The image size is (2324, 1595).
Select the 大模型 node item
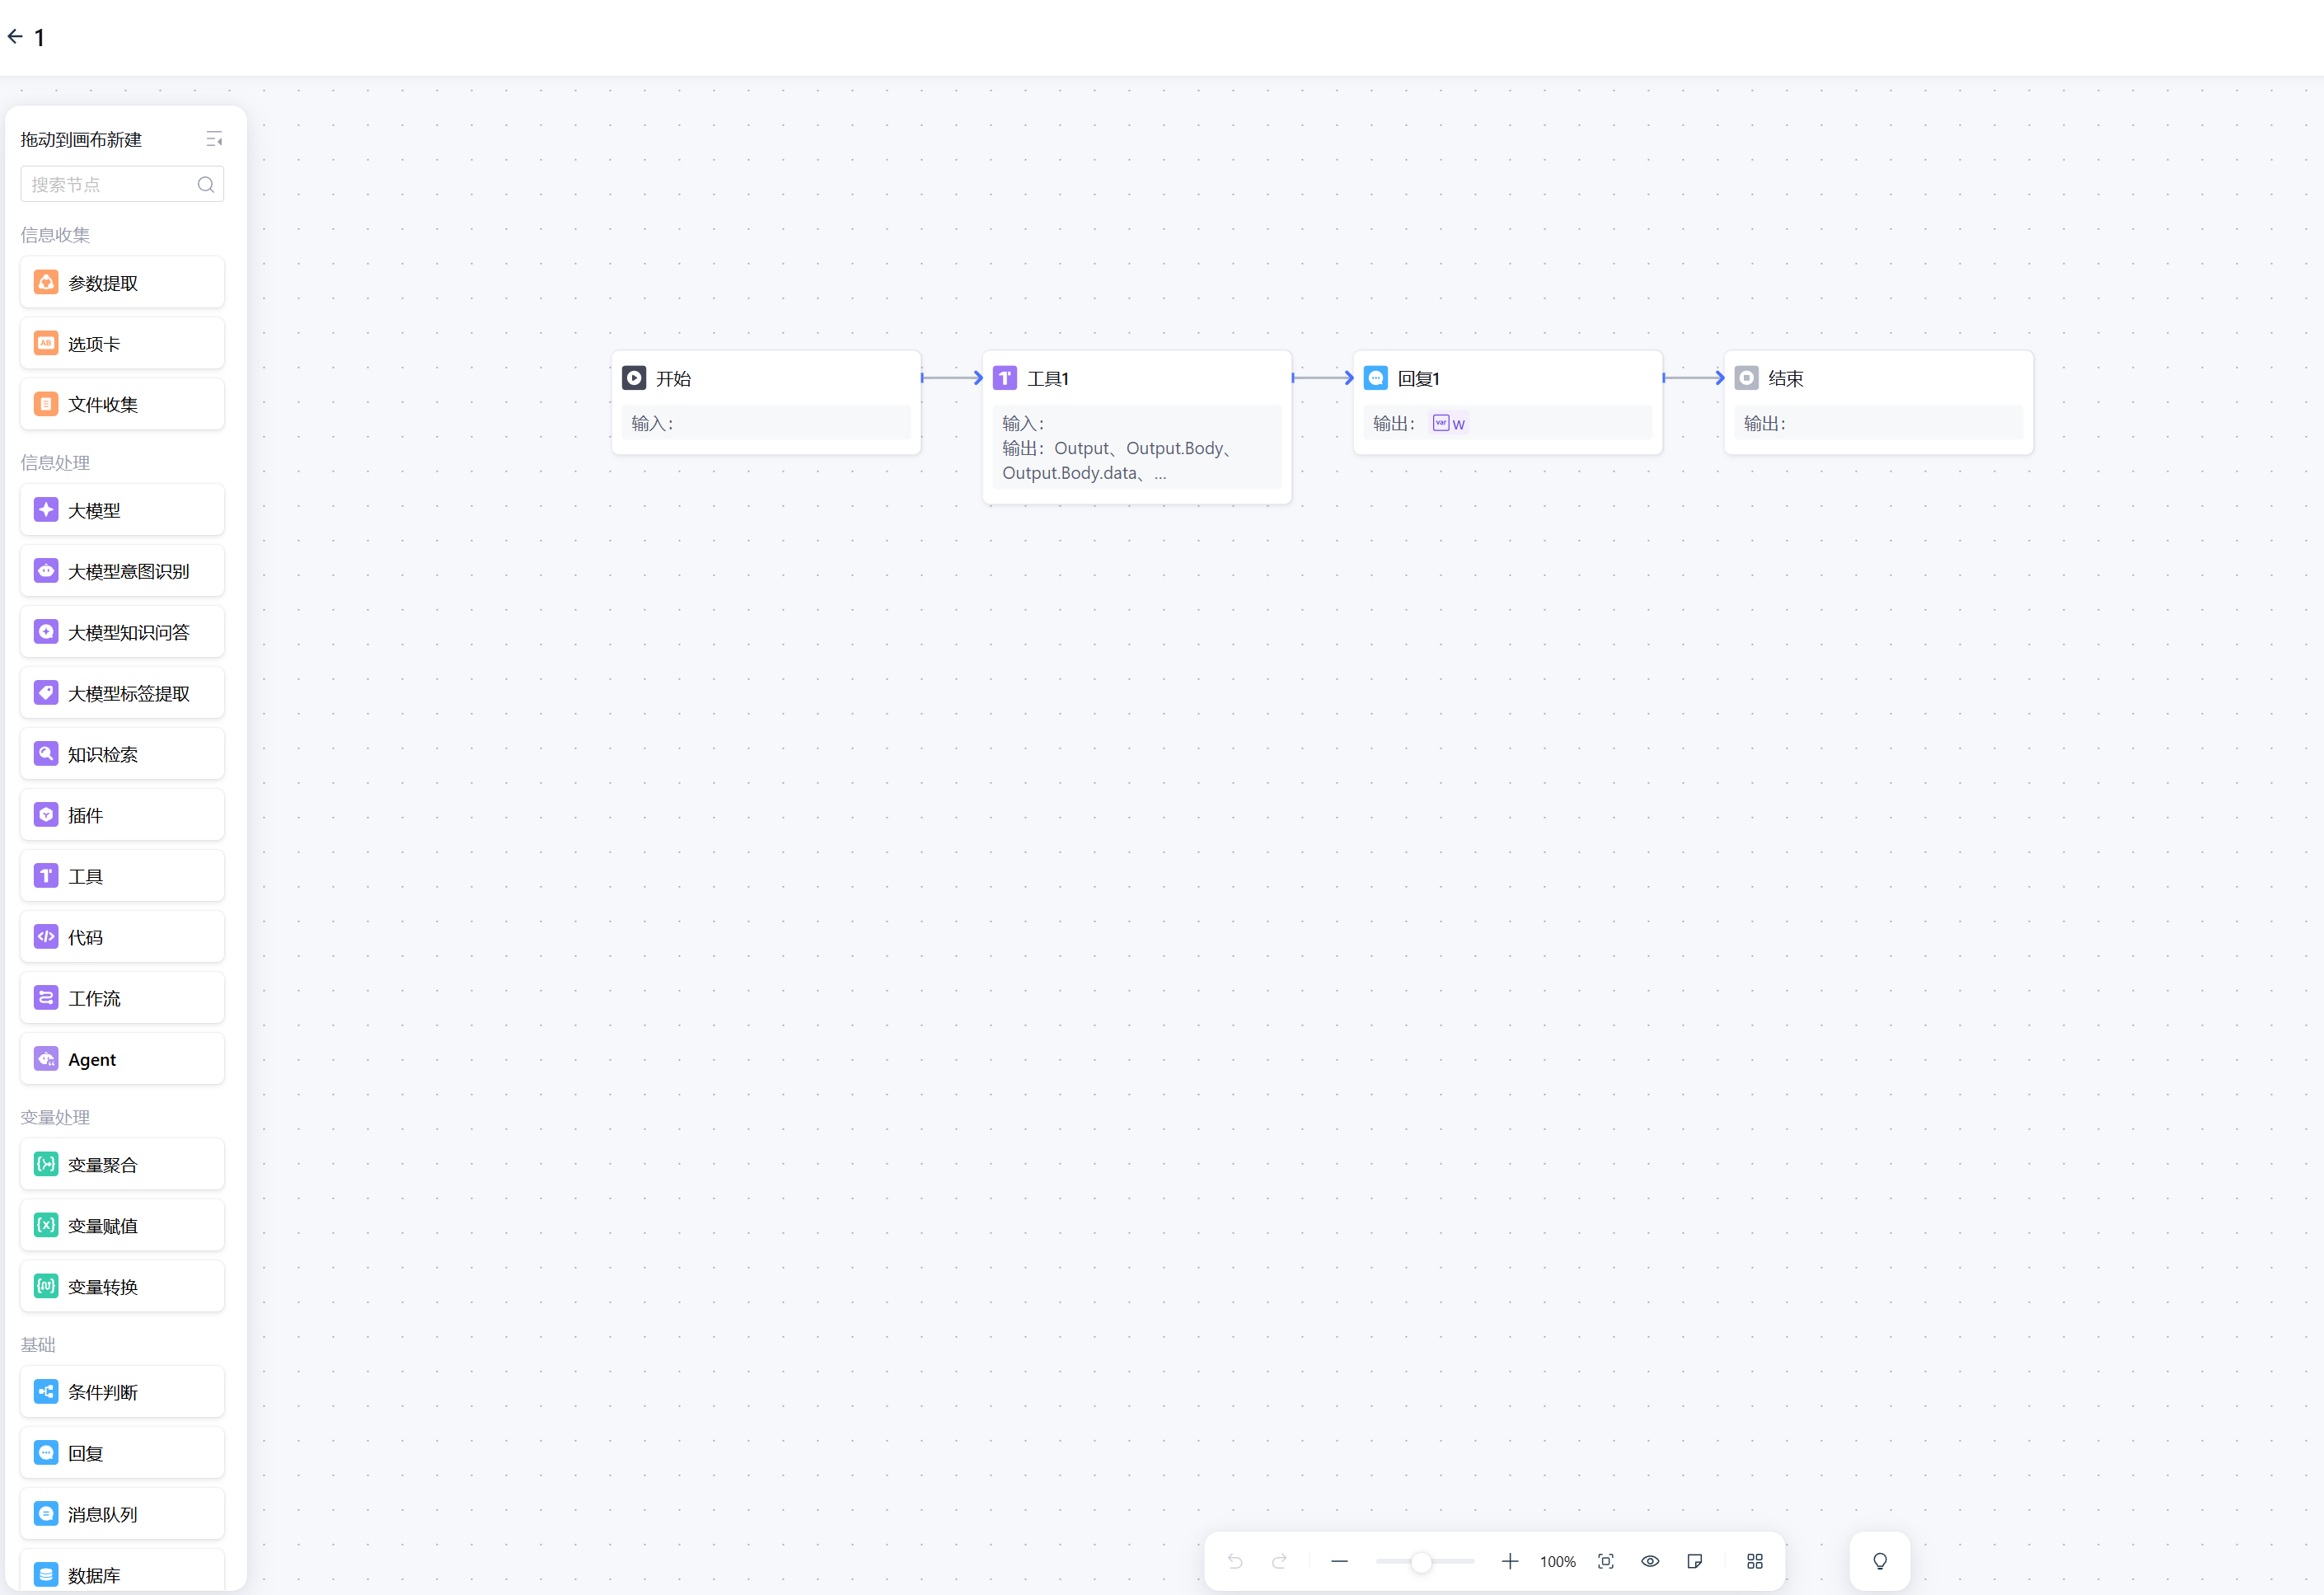(122, 511)
